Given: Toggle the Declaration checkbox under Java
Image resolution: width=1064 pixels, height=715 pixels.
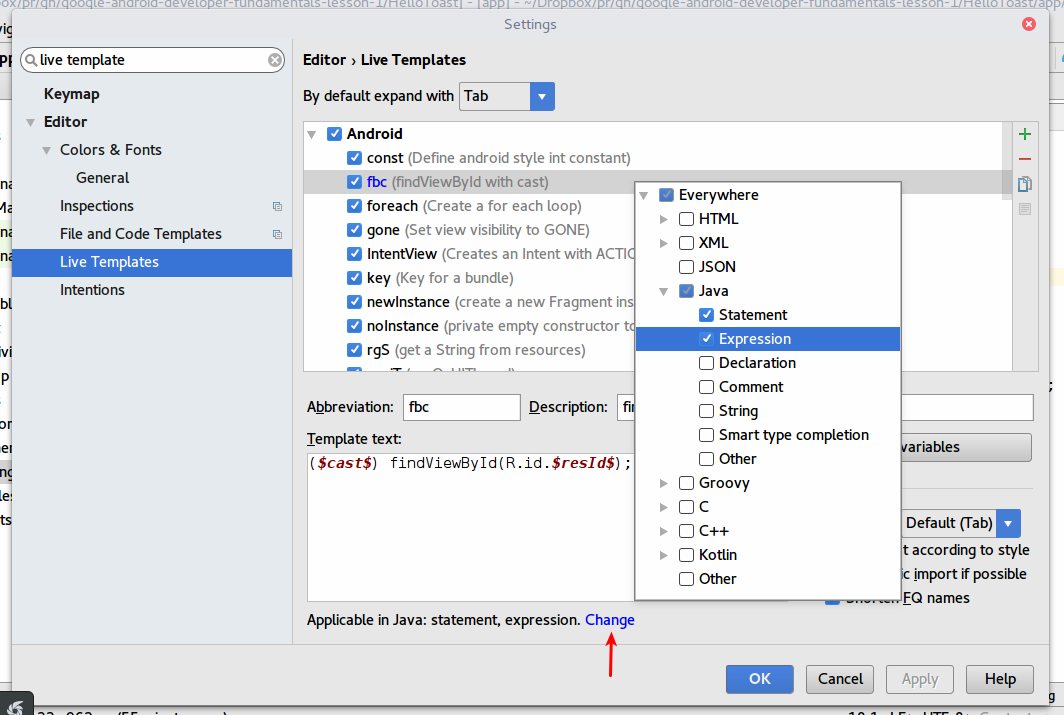Looking at the screenshot, I should [706, 363].
